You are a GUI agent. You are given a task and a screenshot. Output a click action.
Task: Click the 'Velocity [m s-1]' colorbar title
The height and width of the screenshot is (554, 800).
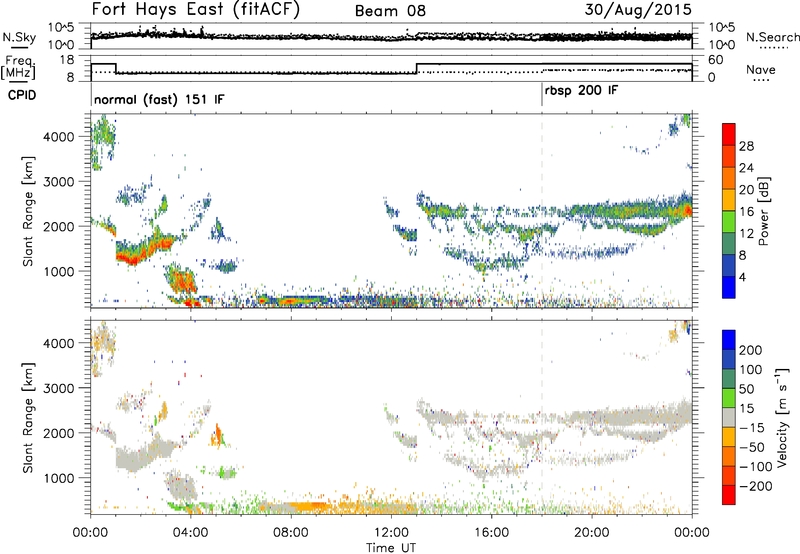tap(782, 417)
